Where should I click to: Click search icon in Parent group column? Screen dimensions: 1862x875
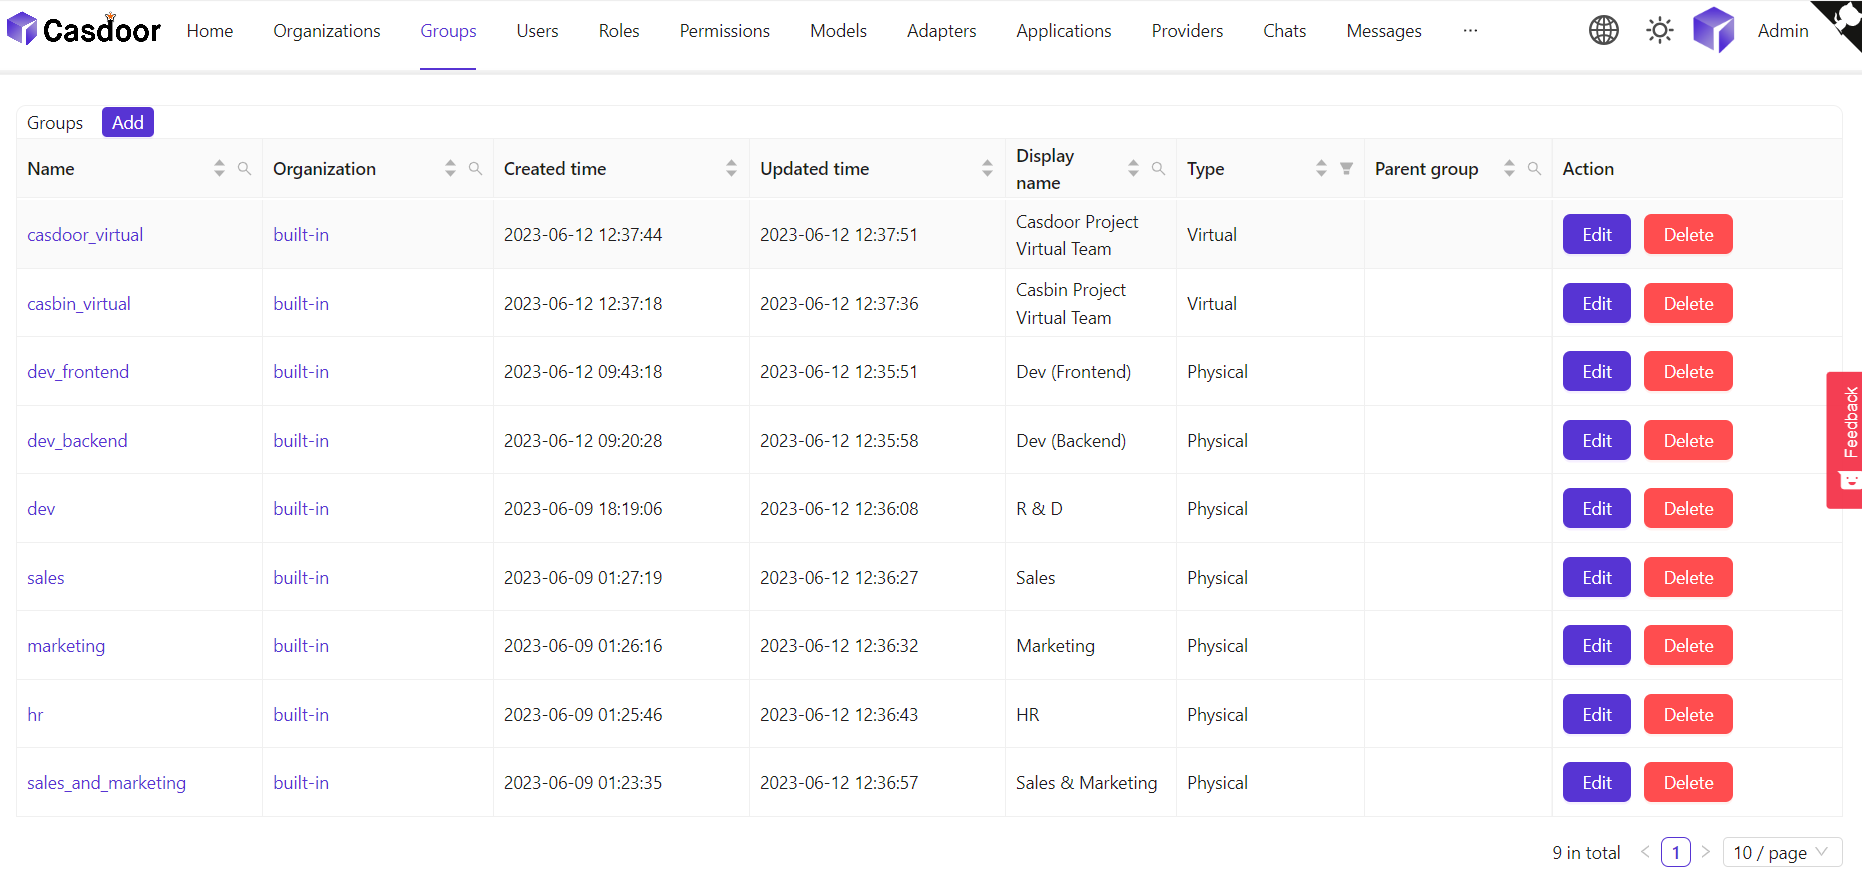pyautogui.click(x=1534, y=169)
